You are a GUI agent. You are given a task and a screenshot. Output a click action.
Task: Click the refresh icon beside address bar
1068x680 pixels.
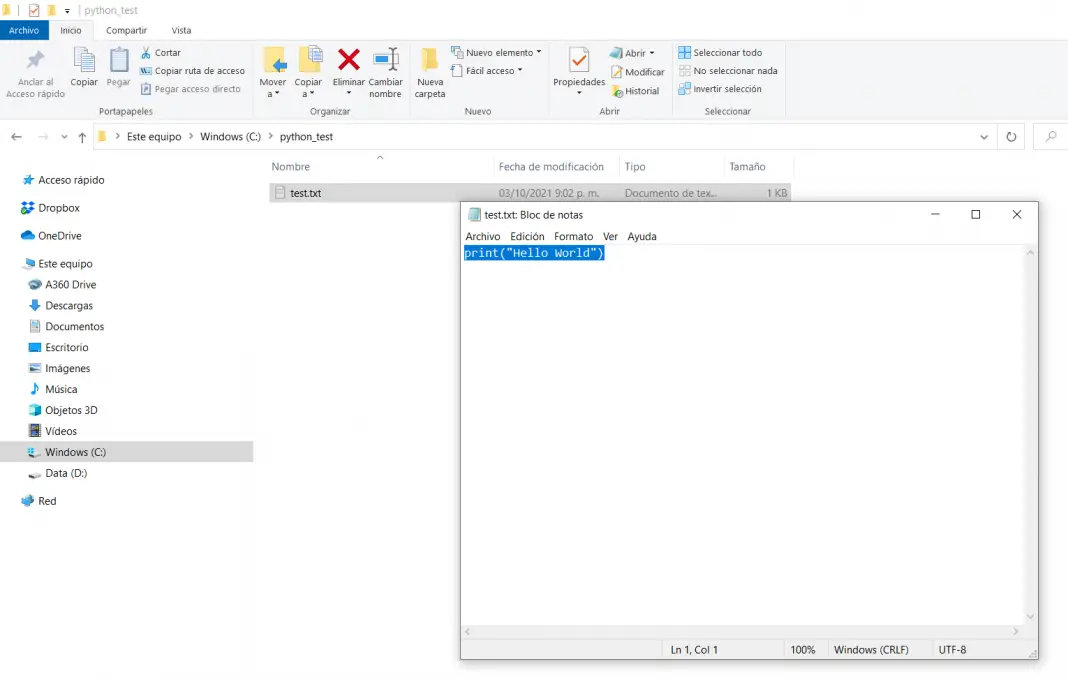point(1011,137)
